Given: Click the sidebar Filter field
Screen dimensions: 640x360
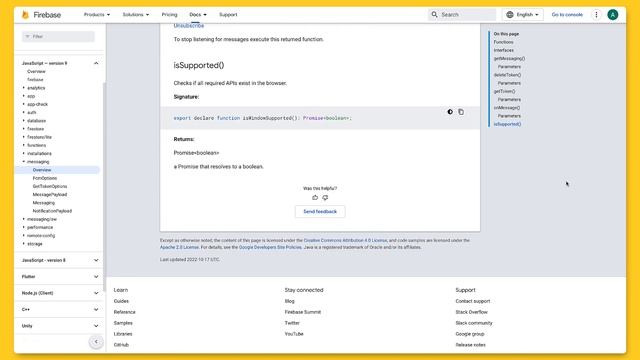Looking at the screenshot, I should click(x=58, y=36).
